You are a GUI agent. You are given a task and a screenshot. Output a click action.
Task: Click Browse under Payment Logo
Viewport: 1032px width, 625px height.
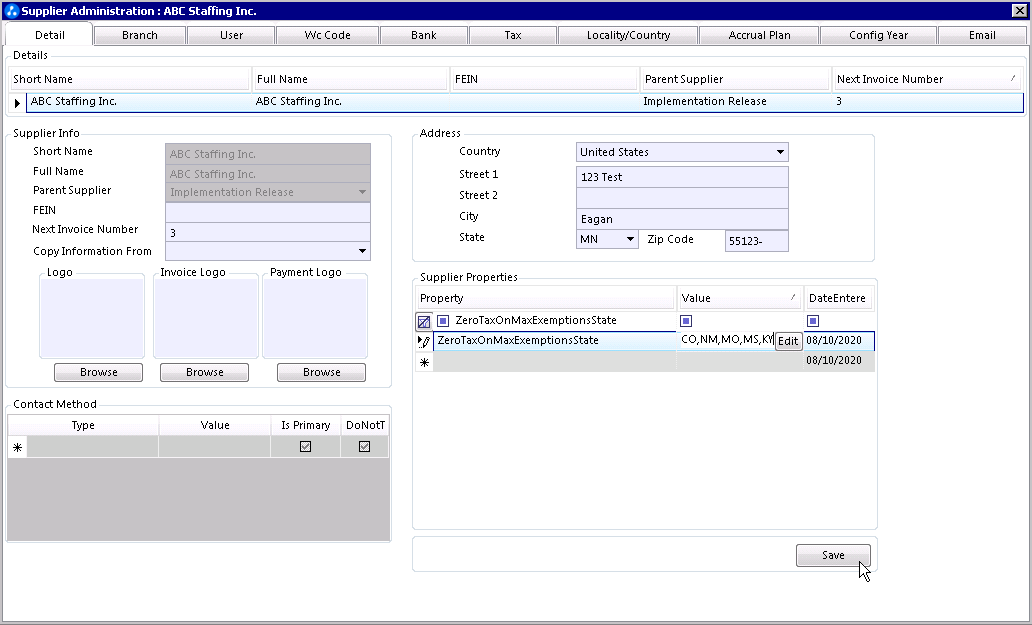pyautogui.click(x=321, y=372)
